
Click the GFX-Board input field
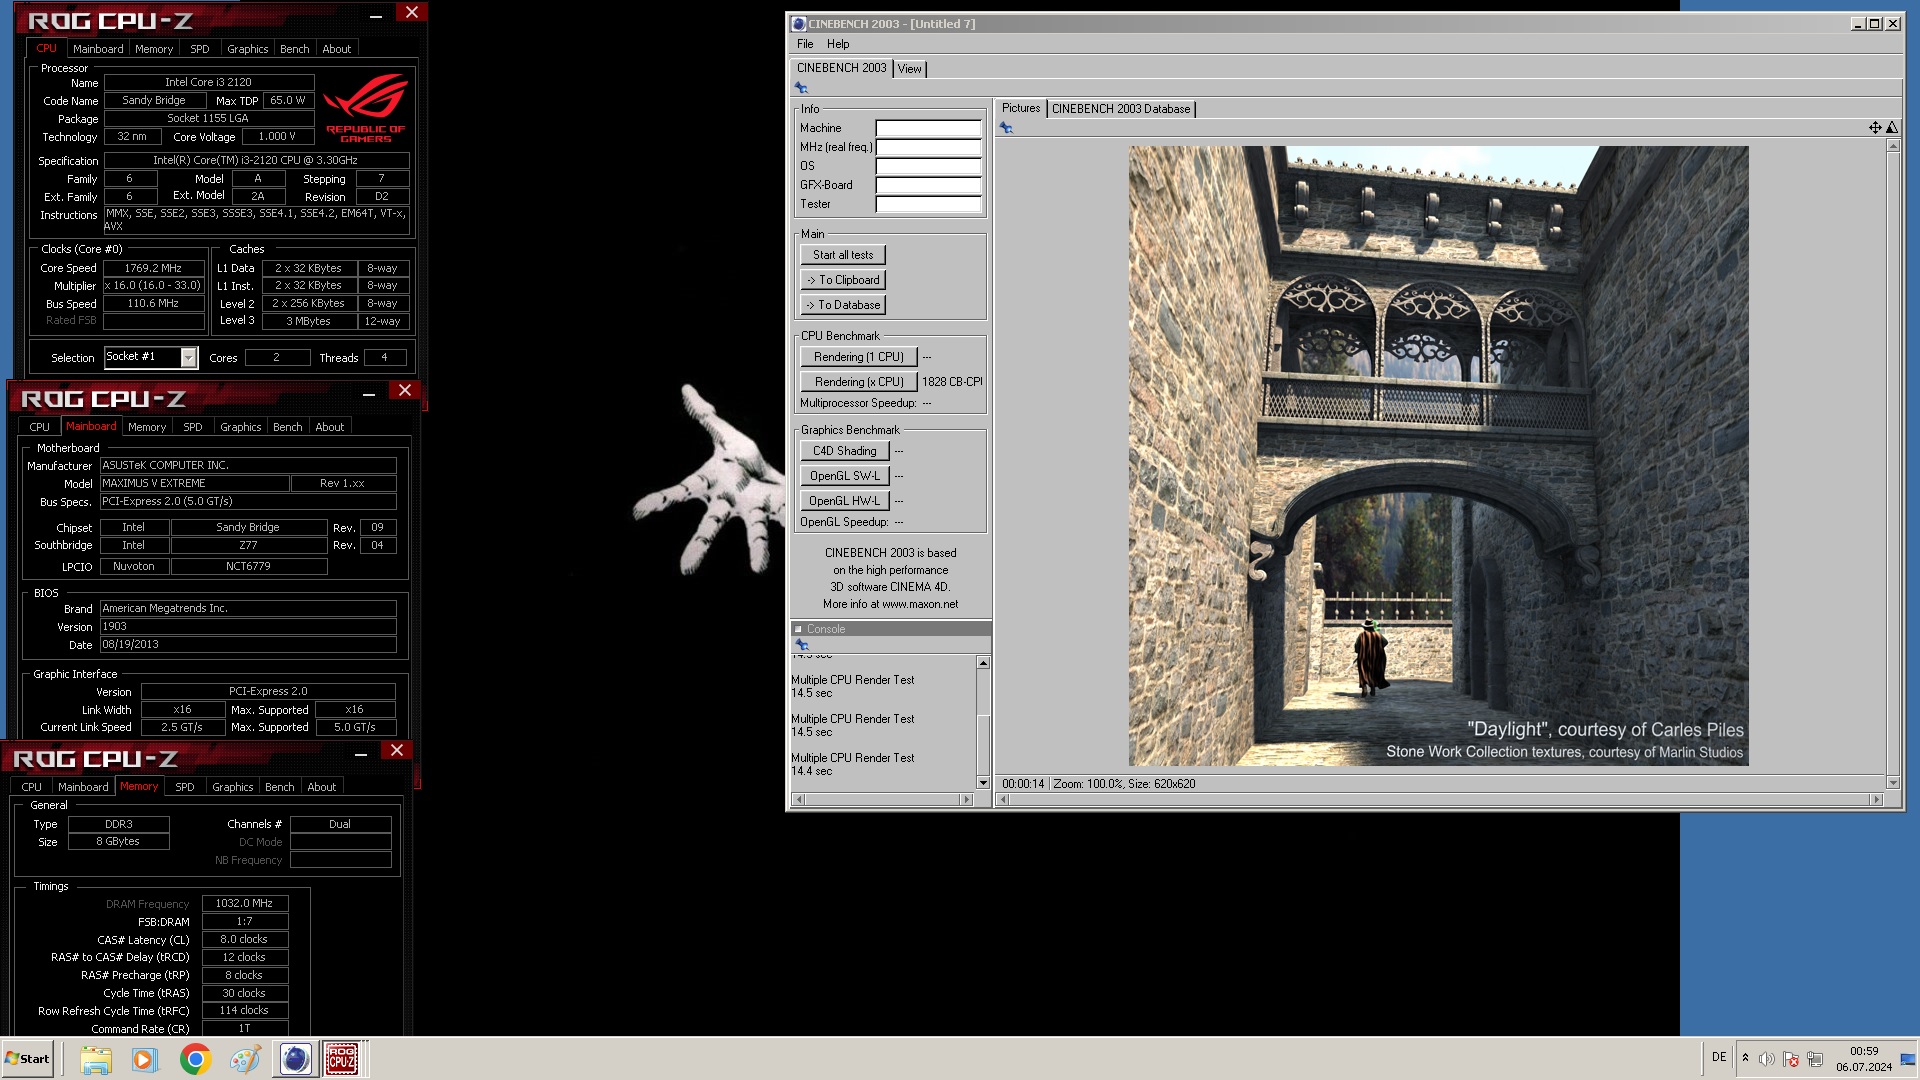click(x=928, y=185)
